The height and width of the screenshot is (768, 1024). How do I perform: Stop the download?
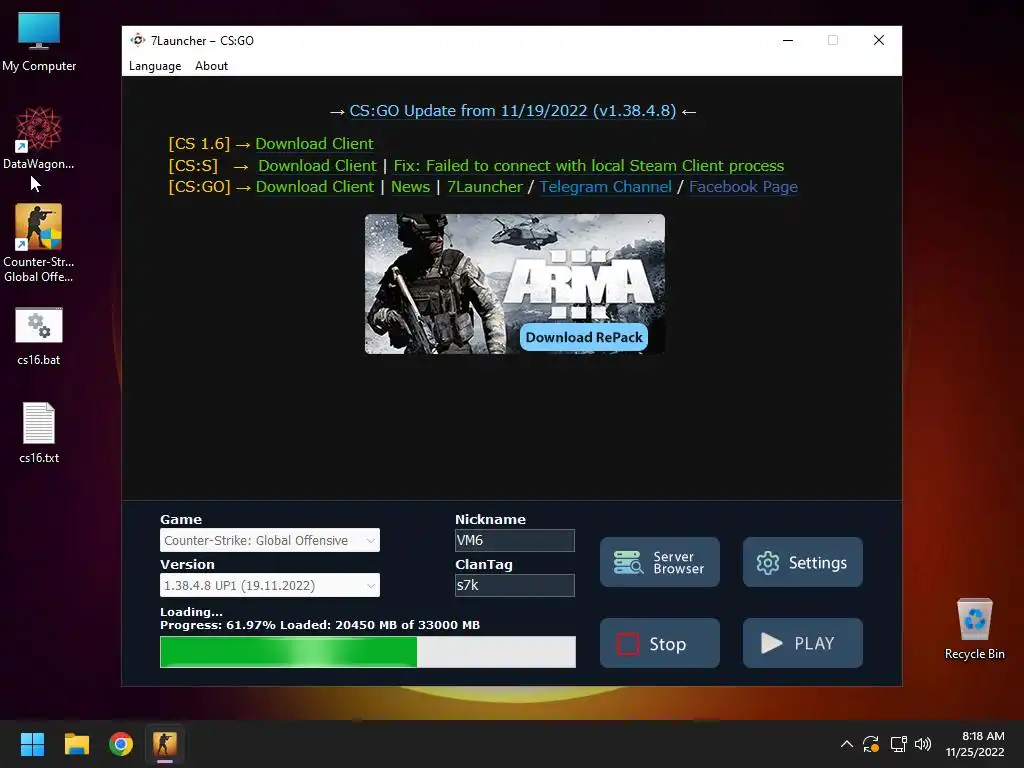(x=660, y=643)
